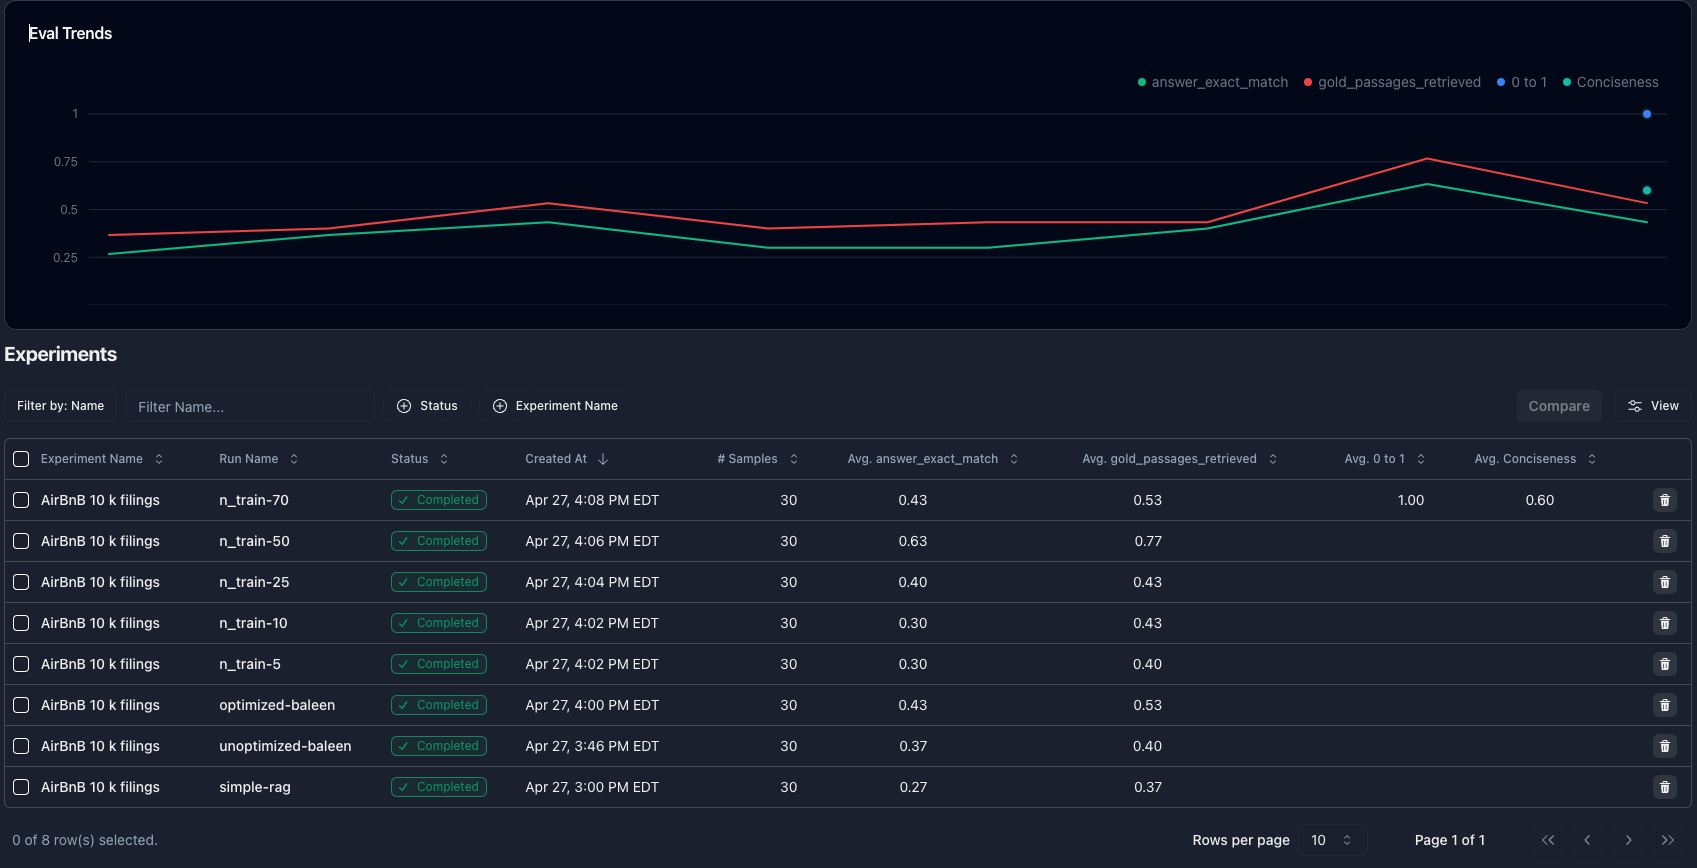The width and height of the screenshot is (1697, 868).
Task: Click the 0.77 gold_passages_retrieved value
Action: pos(1148,541)
